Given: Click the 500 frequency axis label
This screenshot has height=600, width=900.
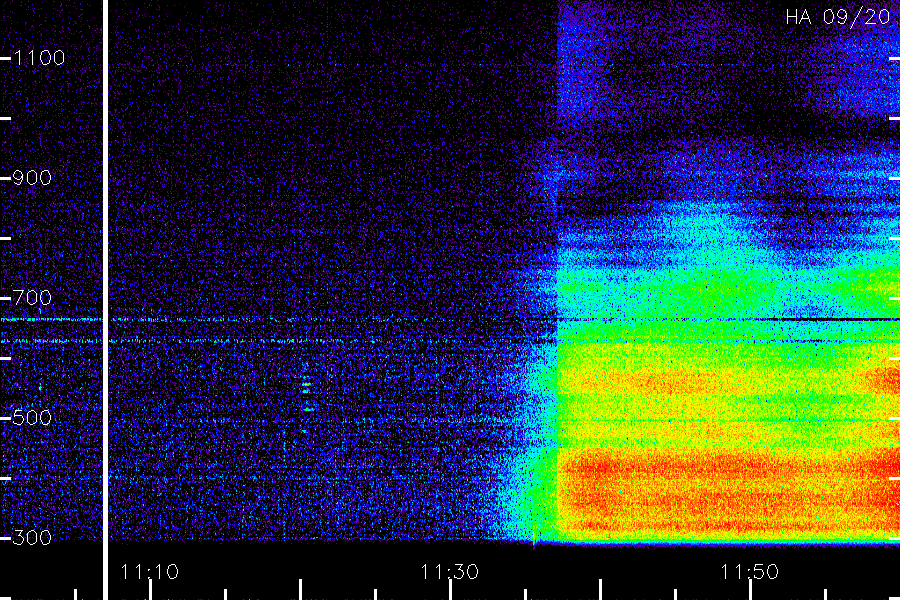Looking at the screenshot, I should point(32,418).
